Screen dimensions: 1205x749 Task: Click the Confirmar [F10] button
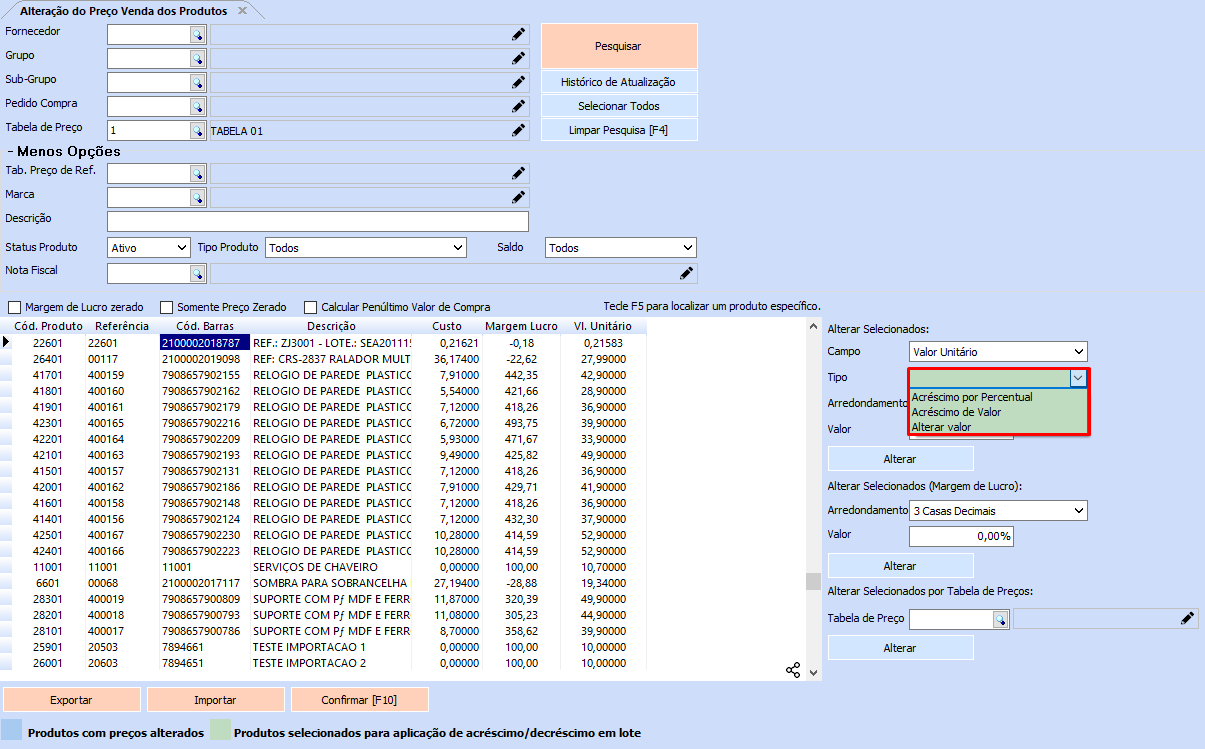click(x=359, y=699)
